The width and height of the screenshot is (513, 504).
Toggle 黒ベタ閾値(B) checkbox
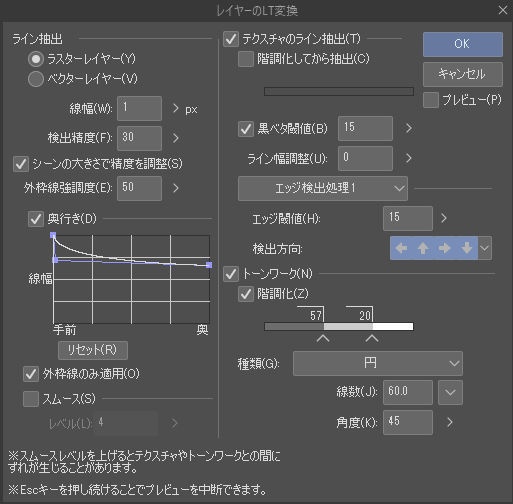tap(246, 129)
